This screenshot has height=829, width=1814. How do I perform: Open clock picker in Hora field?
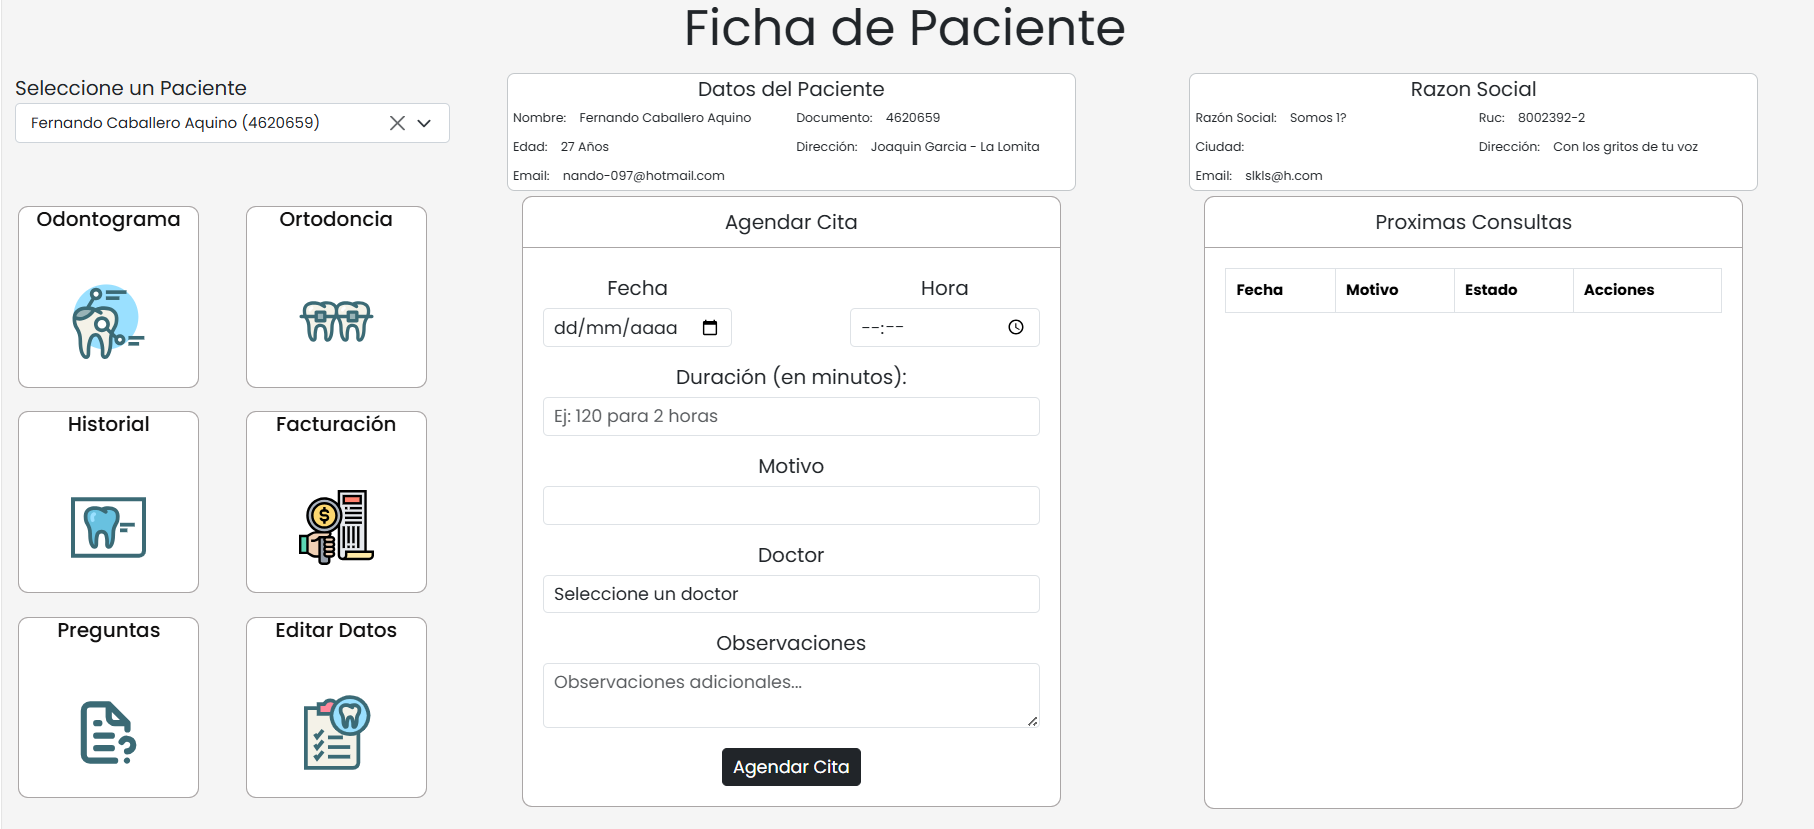pyautogui.click(x=1016, y=327)
